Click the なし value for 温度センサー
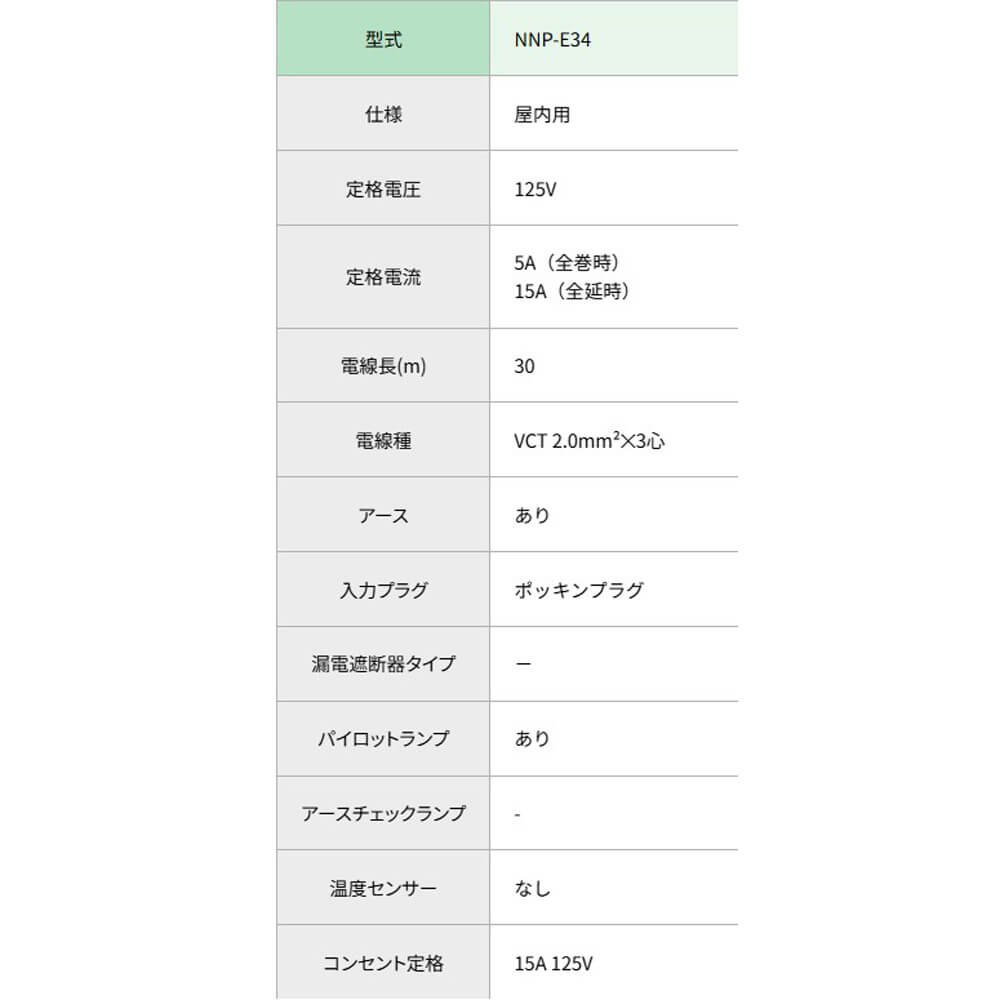Image resolution: width=1000 pixels, height=1000 pixels. click(x=533, y=888)
